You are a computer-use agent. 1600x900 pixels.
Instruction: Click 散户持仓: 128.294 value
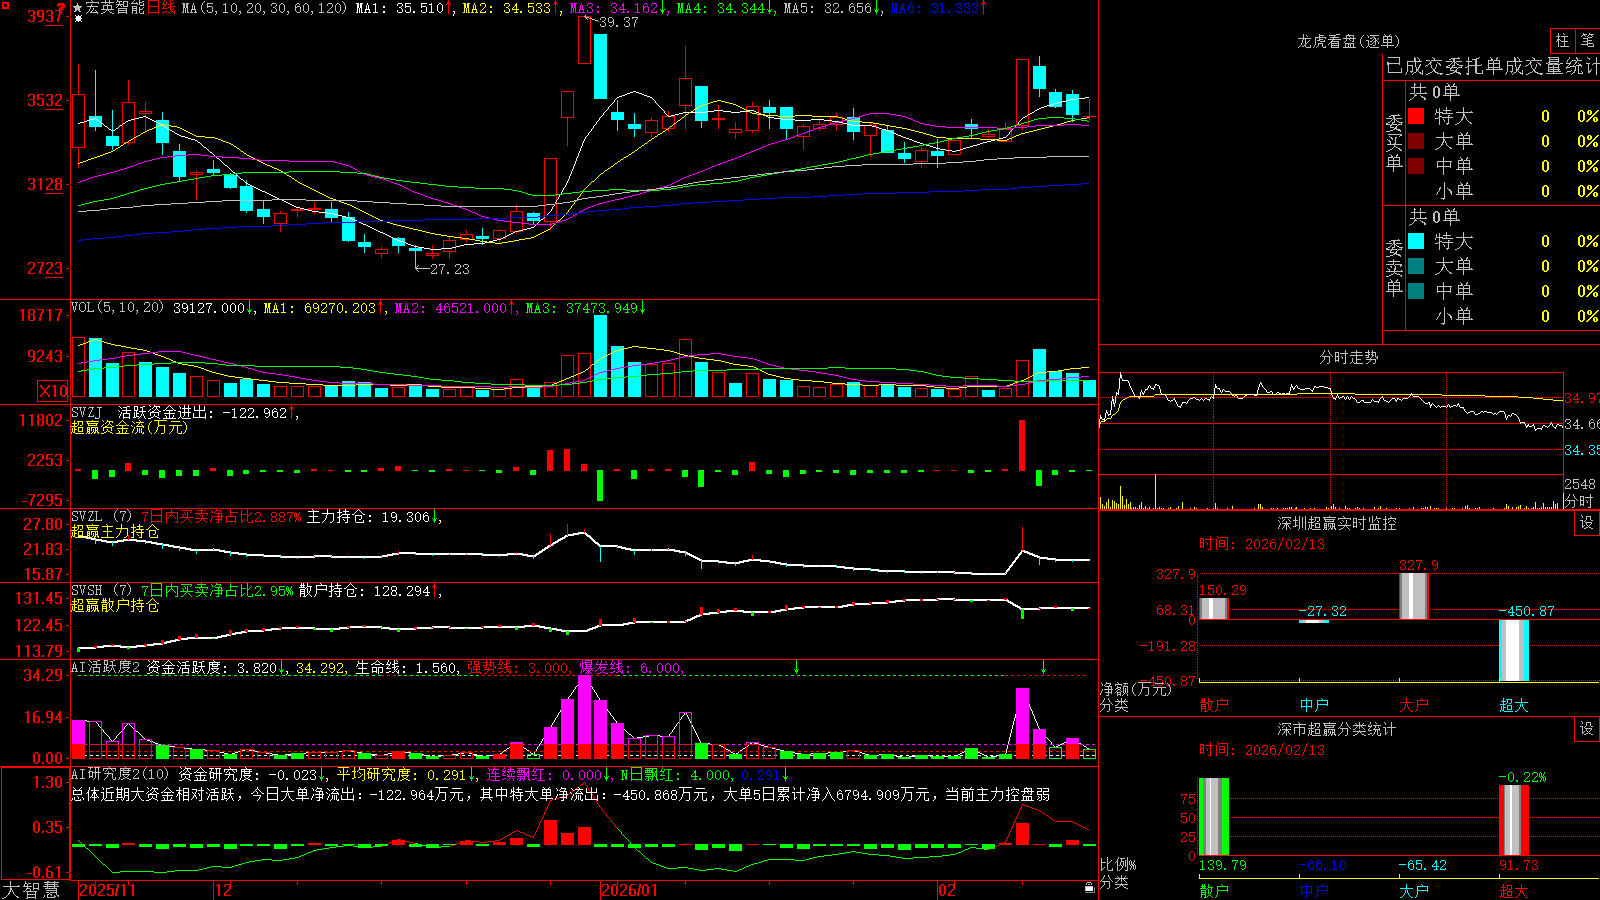click(365, 591)
